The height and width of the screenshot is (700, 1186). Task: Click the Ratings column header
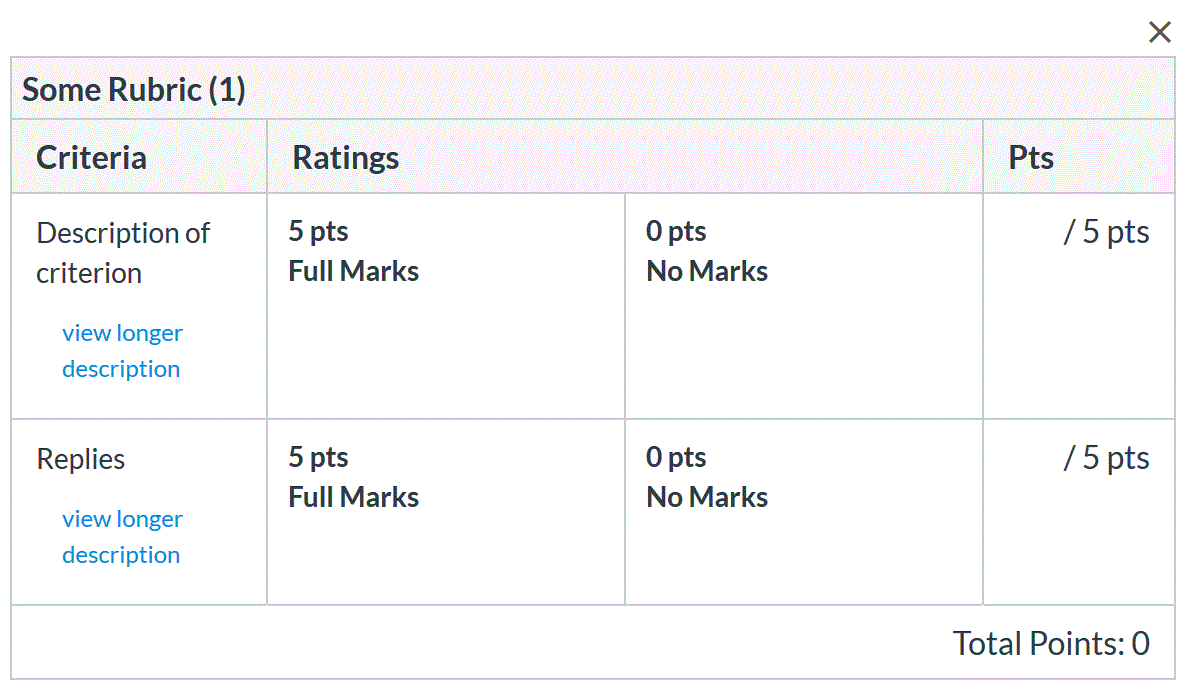(x=346, y=157)
